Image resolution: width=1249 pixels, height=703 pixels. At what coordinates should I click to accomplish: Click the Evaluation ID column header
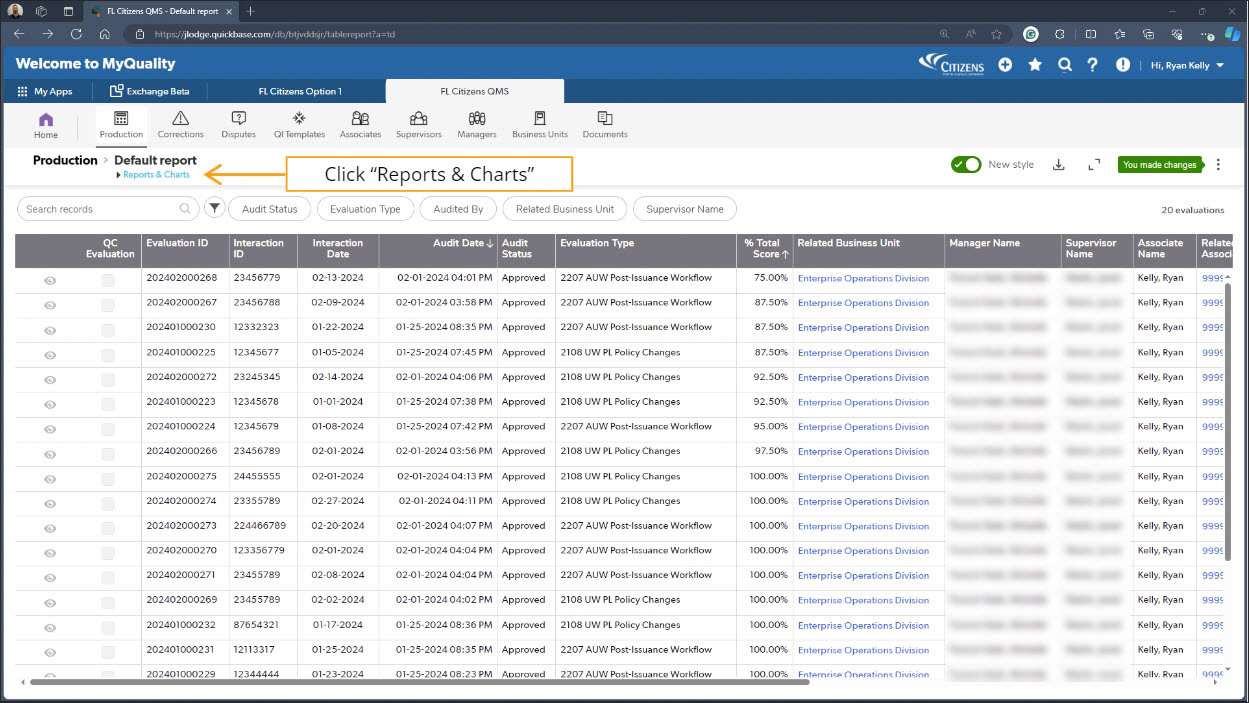click(x=185, y=249)
